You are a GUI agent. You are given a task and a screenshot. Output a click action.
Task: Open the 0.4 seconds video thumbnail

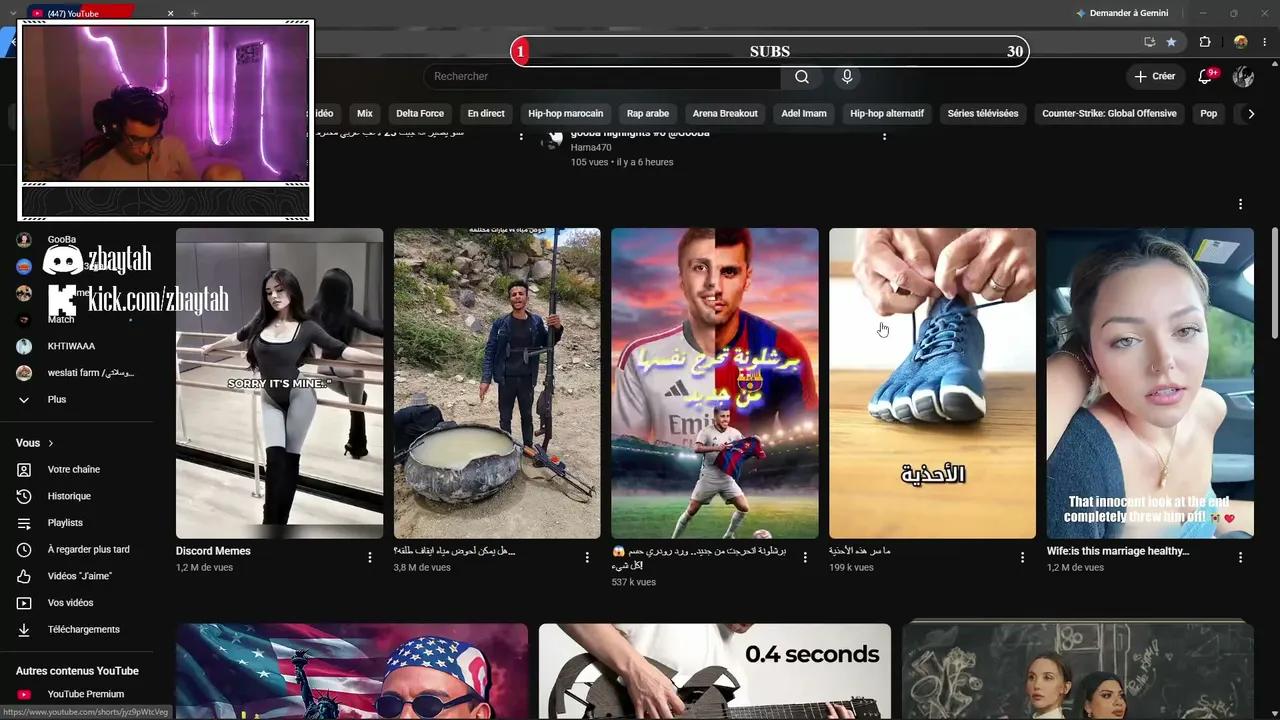pos(715,671)
